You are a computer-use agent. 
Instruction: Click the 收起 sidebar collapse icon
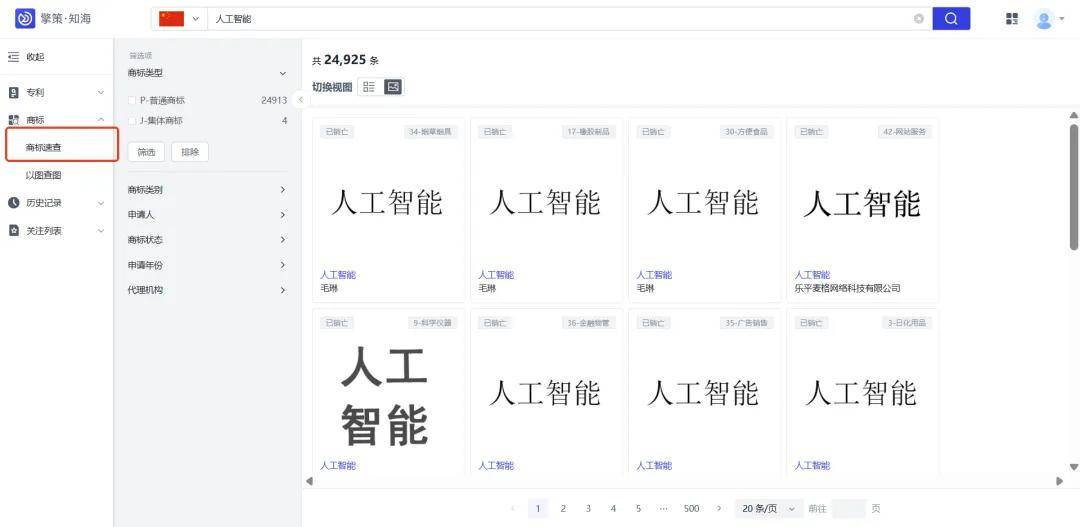(13, 57)
